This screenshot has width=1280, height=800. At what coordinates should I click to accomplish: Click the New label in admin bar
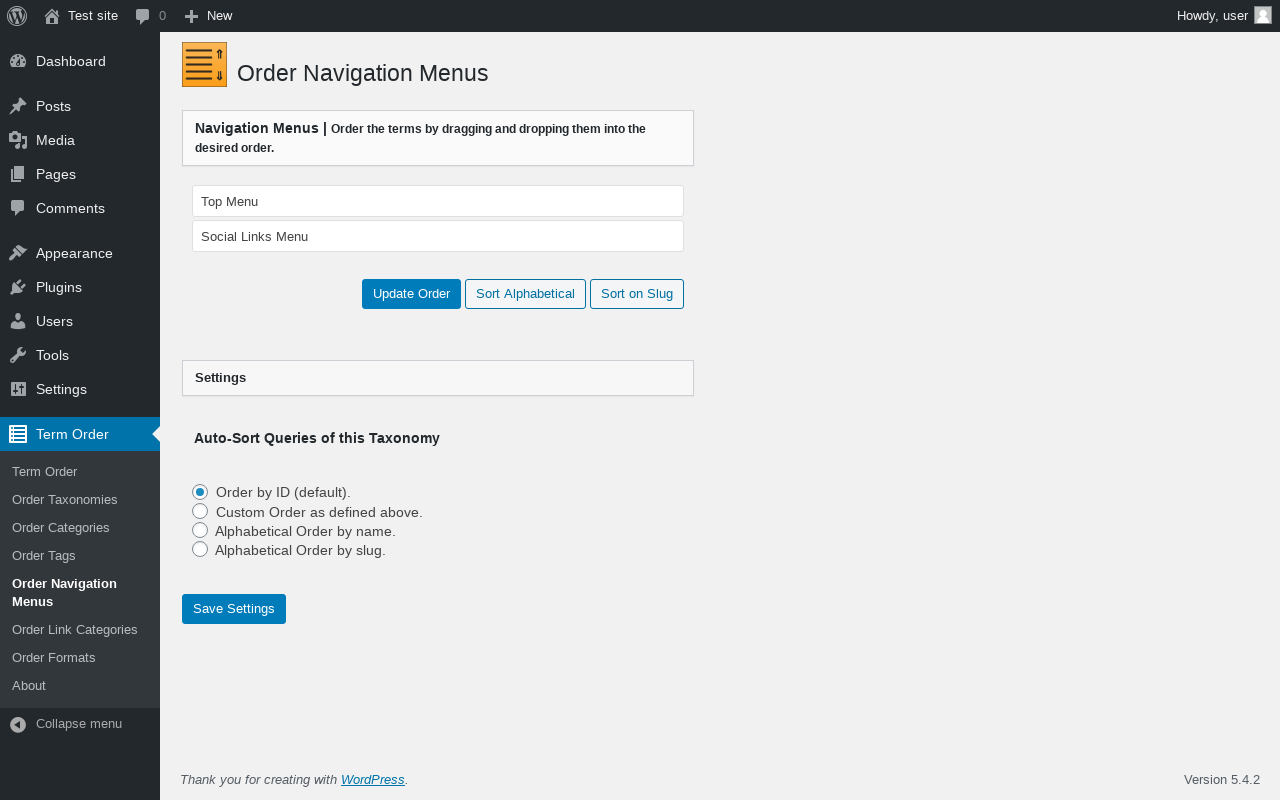point(219,16)
